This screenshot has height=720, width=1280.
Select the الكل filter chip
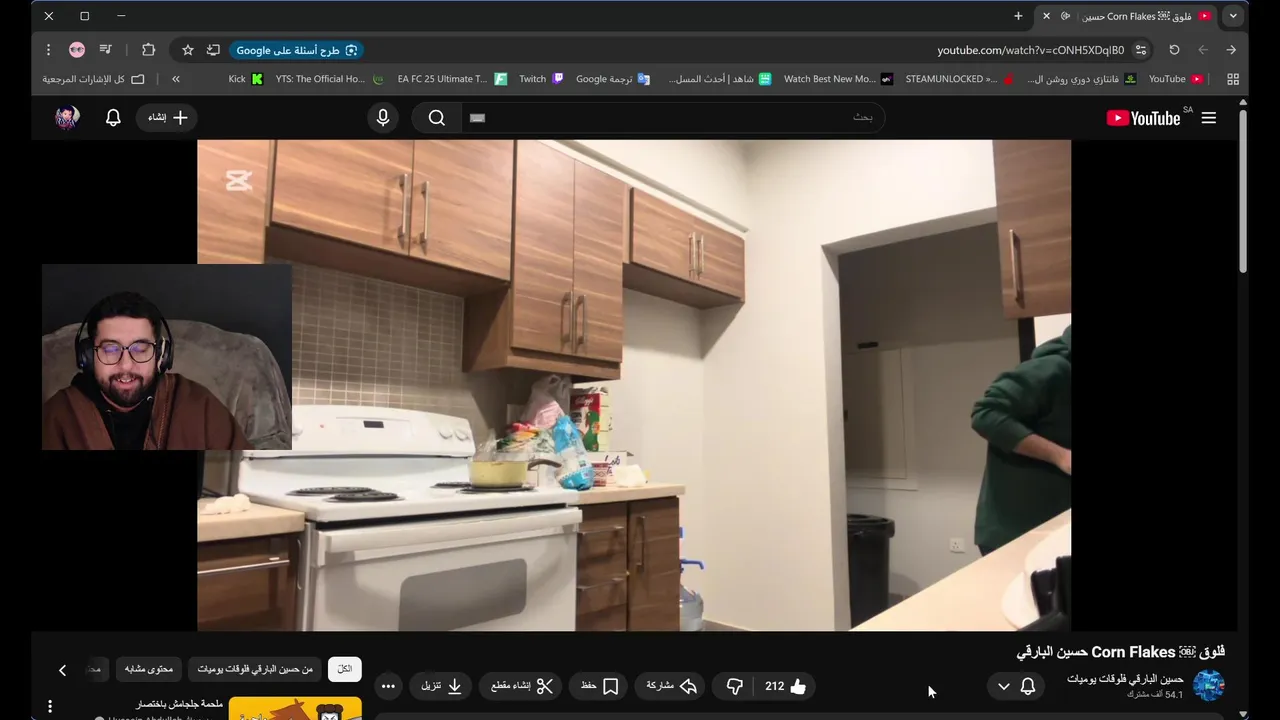click(345, 669)
